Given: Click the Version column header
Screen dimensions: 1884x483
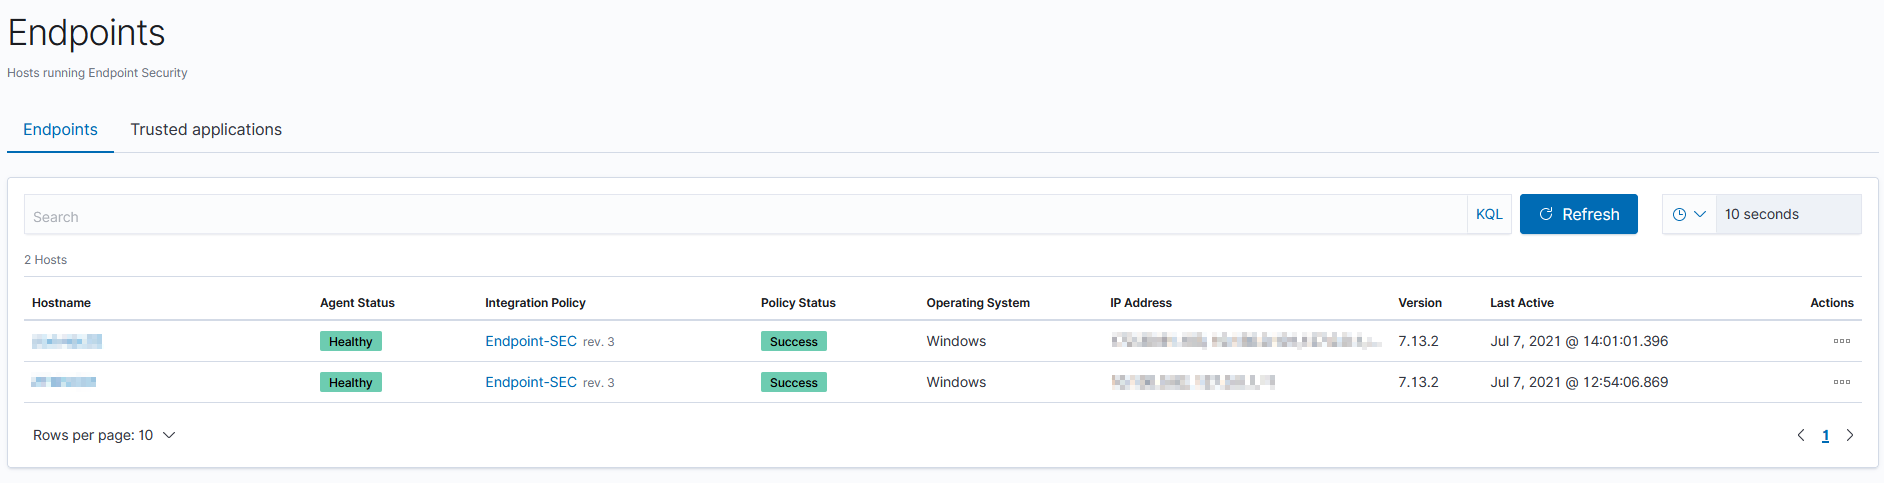Looking at the screenshot, I should coord(1420,303).
